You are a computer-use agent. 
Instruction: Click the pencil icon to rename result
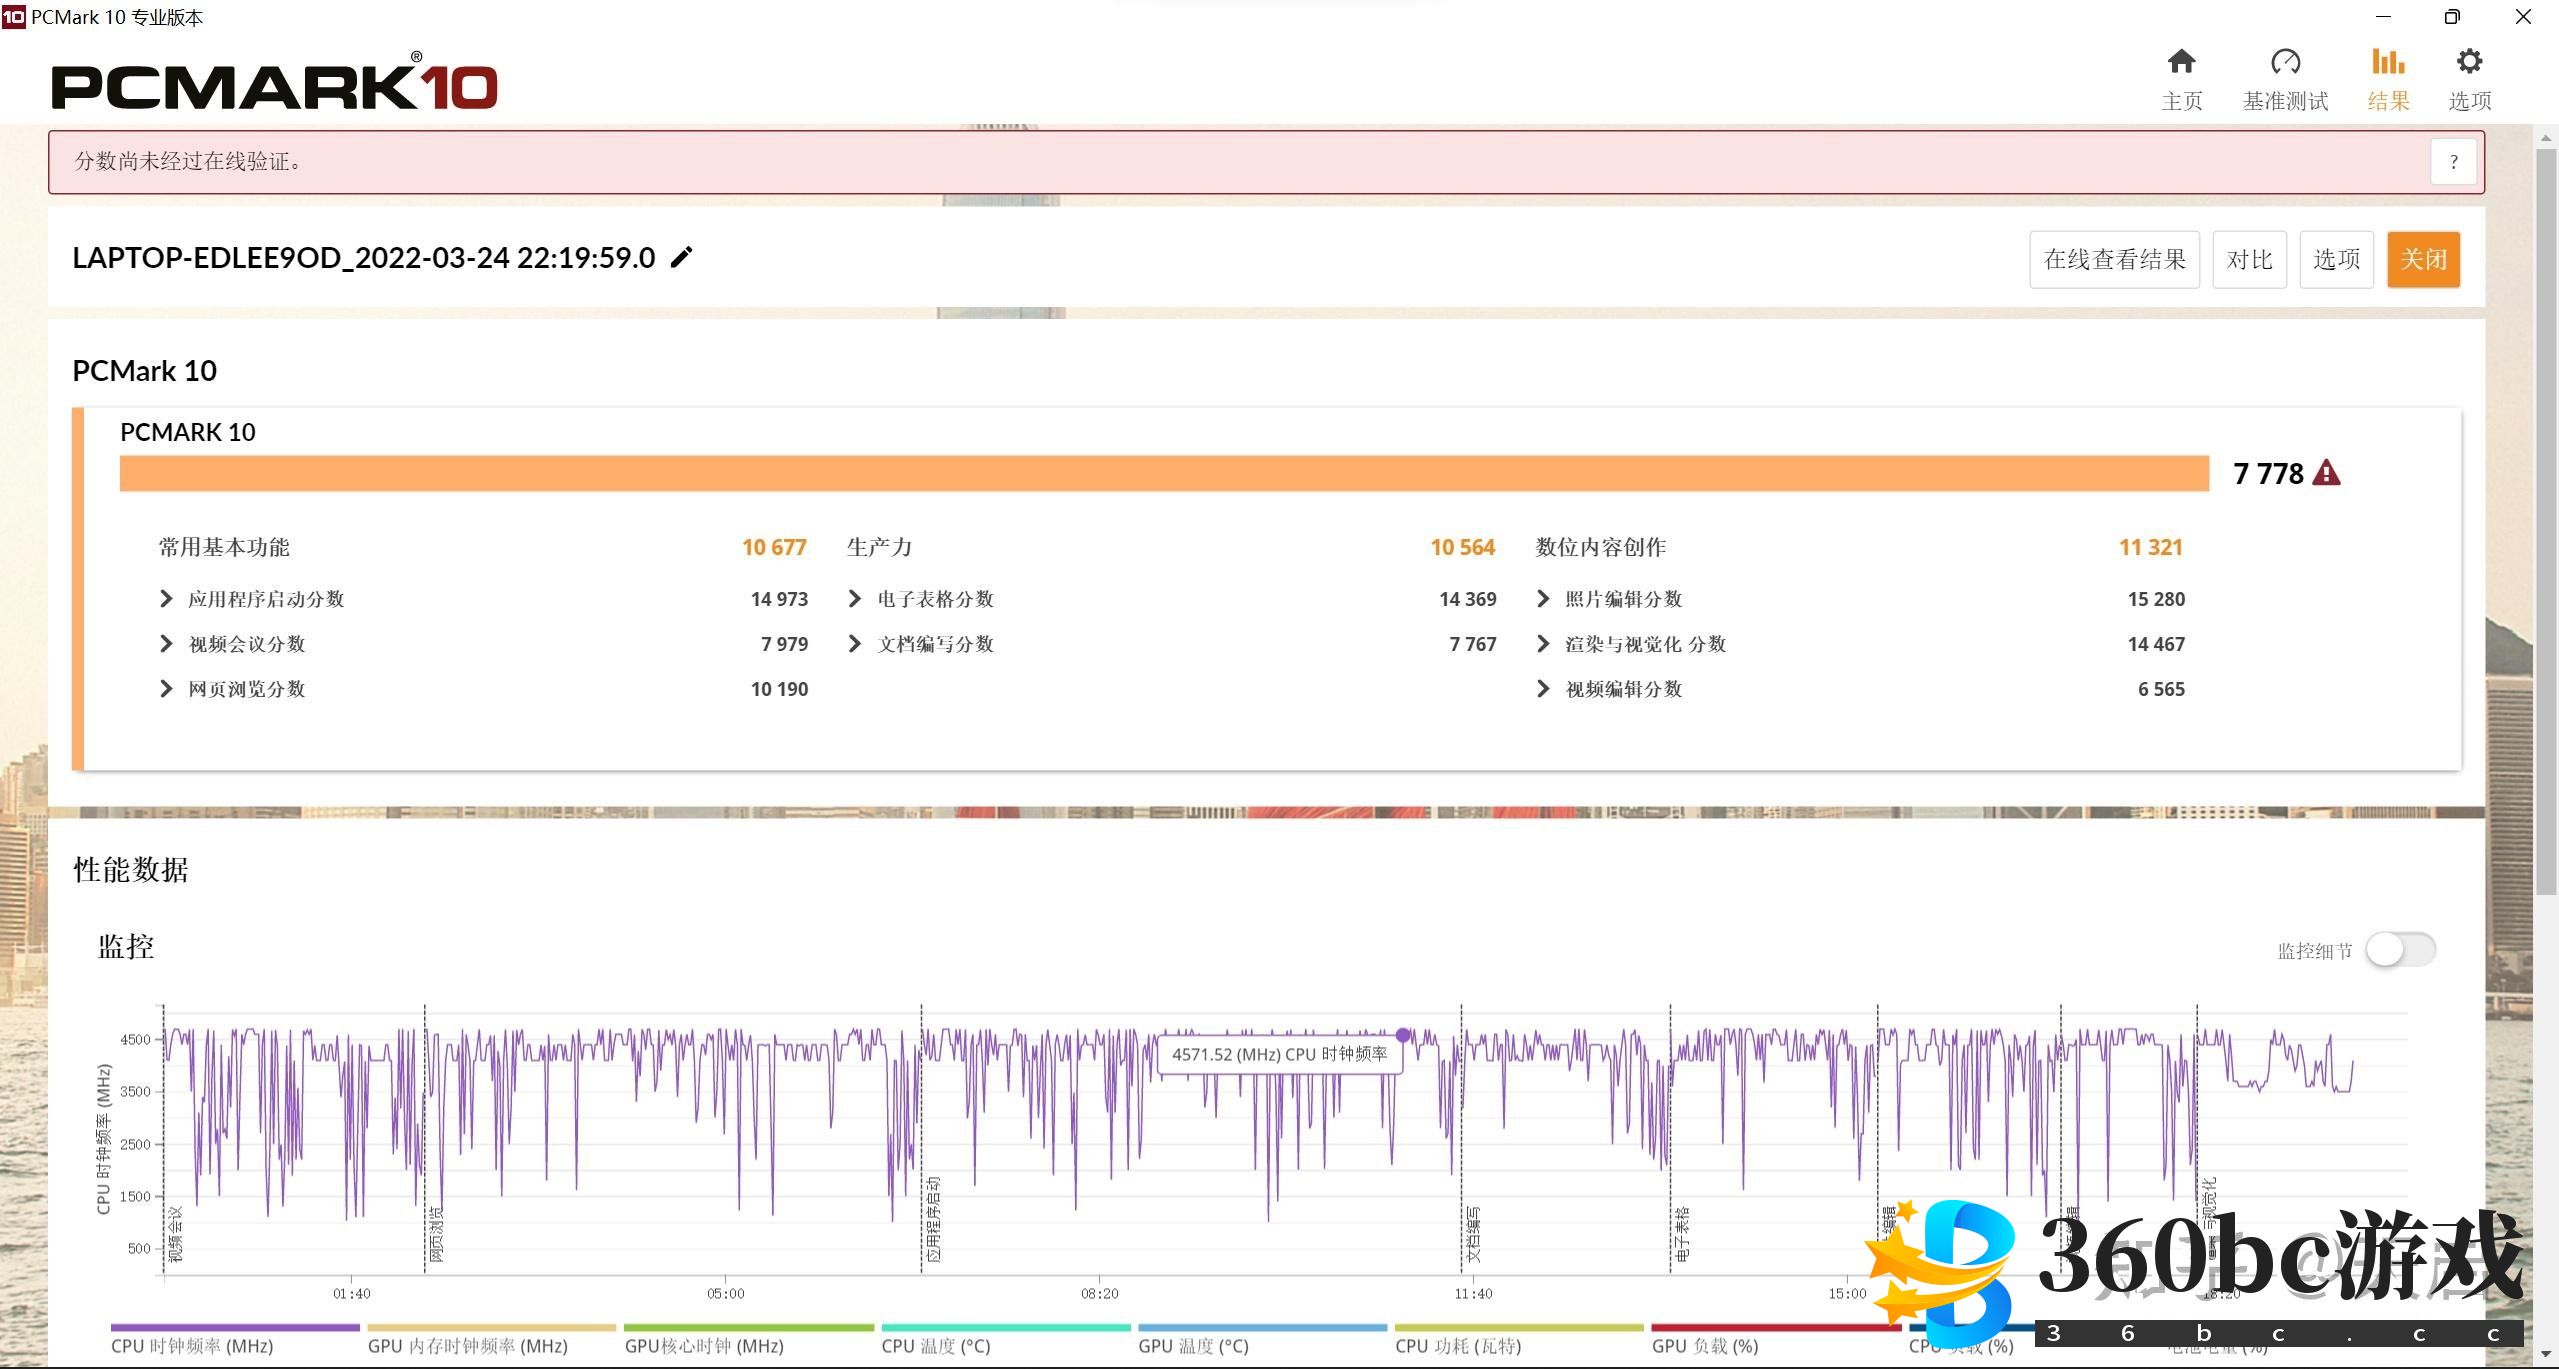click(681, 258)
